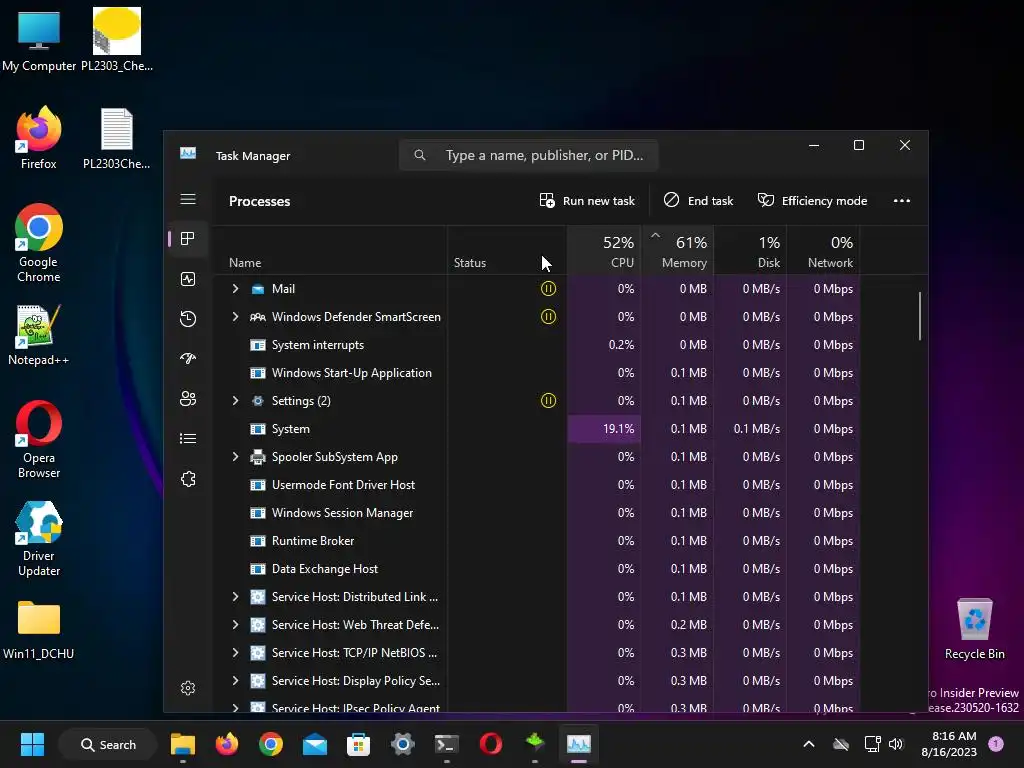This screenshot has height=768, width=1024.
Task: Sort processes by Network column
Action: click(x=824, y=251)
